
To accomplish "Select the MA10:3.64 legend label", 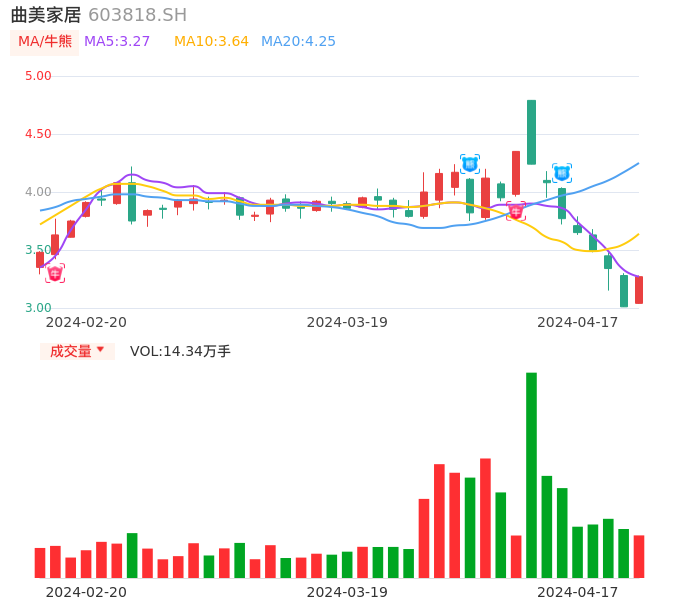I will [x=211, y=42].
